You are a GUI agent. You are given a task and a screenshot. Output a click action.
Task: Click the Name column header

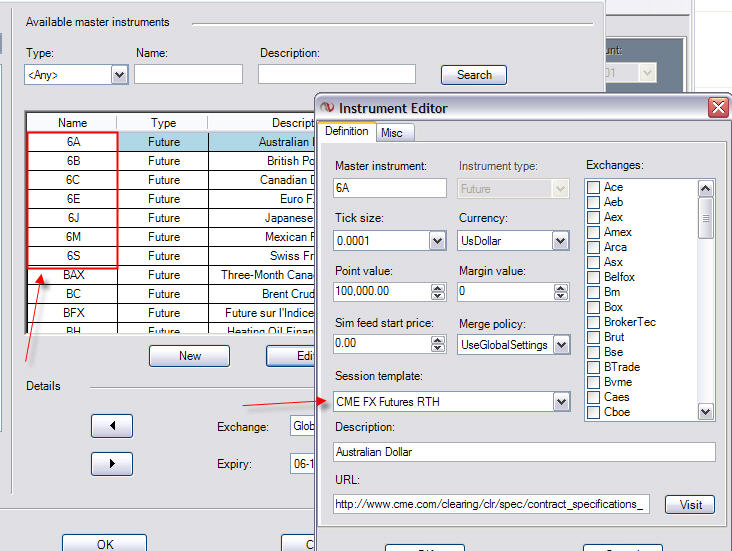click(72, 123)
